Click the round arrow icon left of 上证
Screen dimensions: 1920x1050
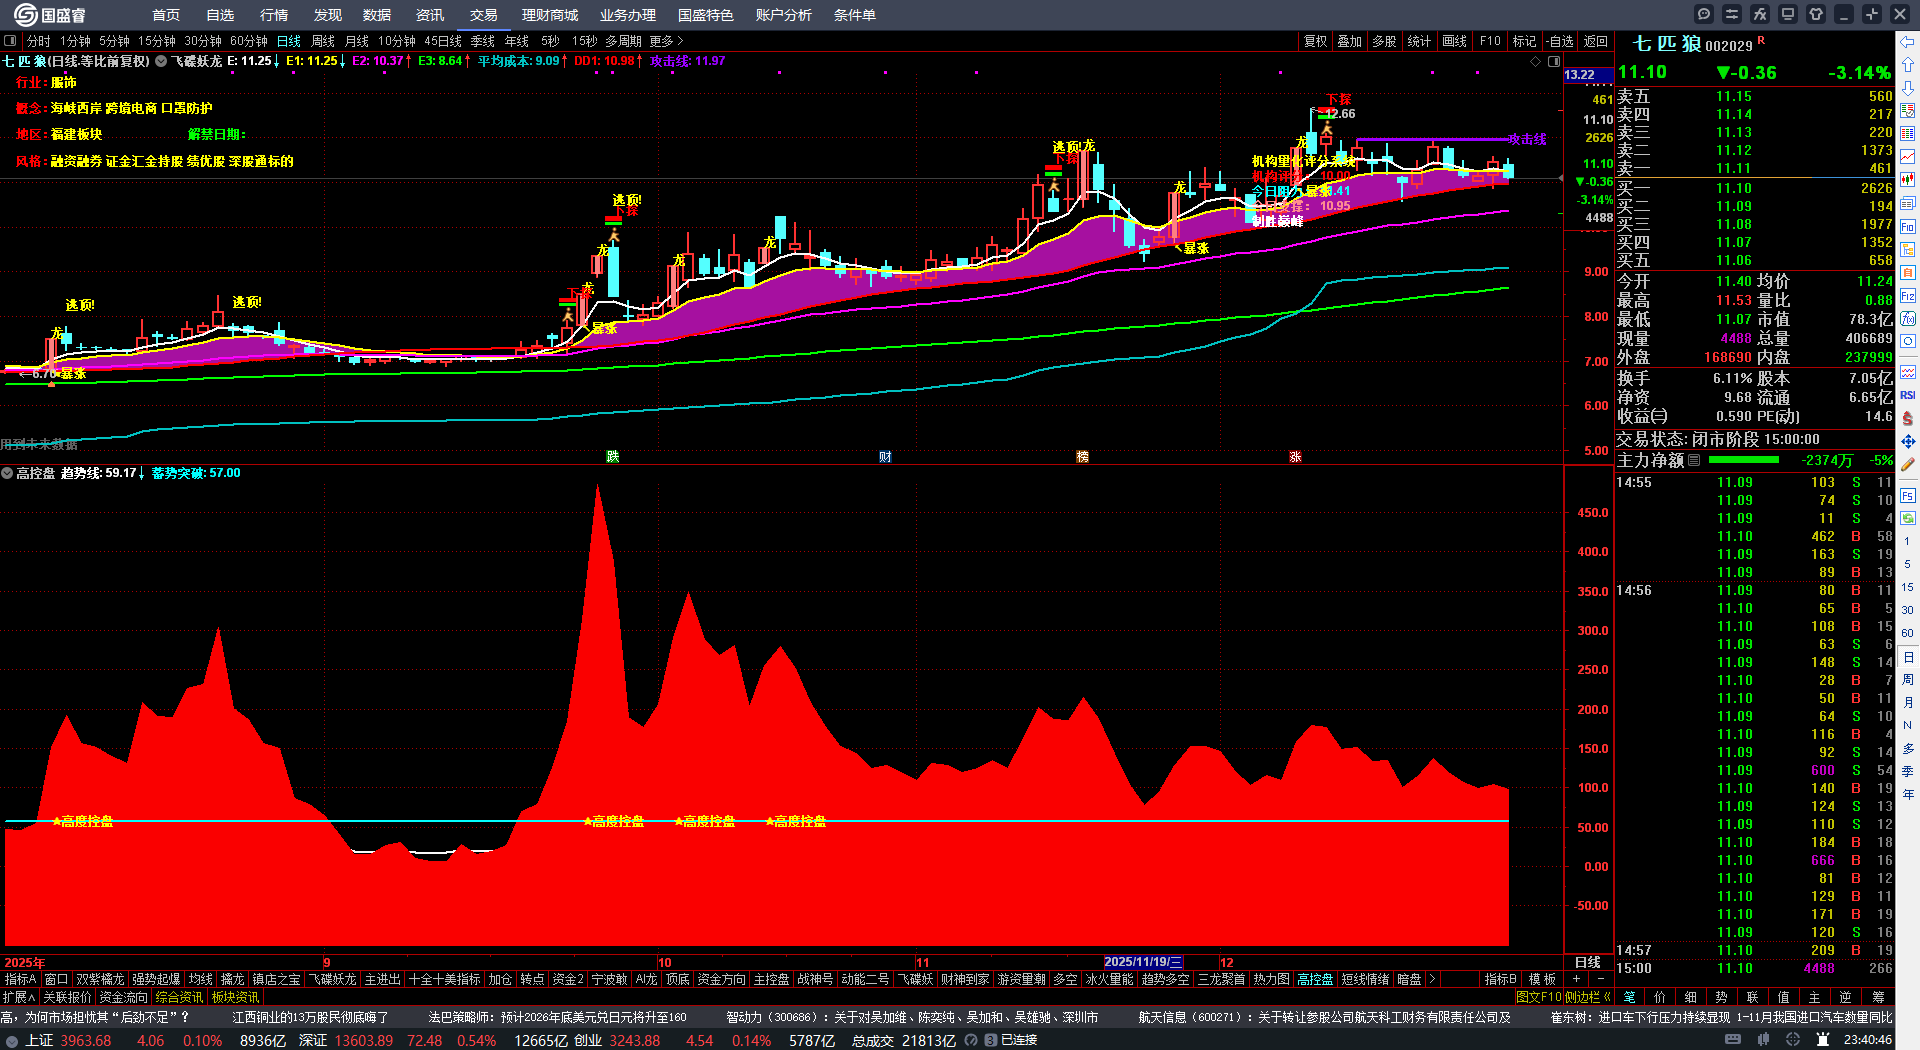click(x=12, y=1040)
